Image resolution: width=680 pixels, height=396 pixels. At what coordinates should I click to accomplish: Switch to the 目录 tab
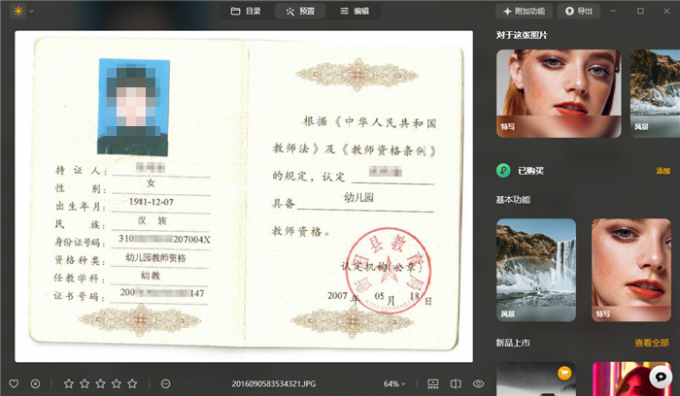coord(246,11)
